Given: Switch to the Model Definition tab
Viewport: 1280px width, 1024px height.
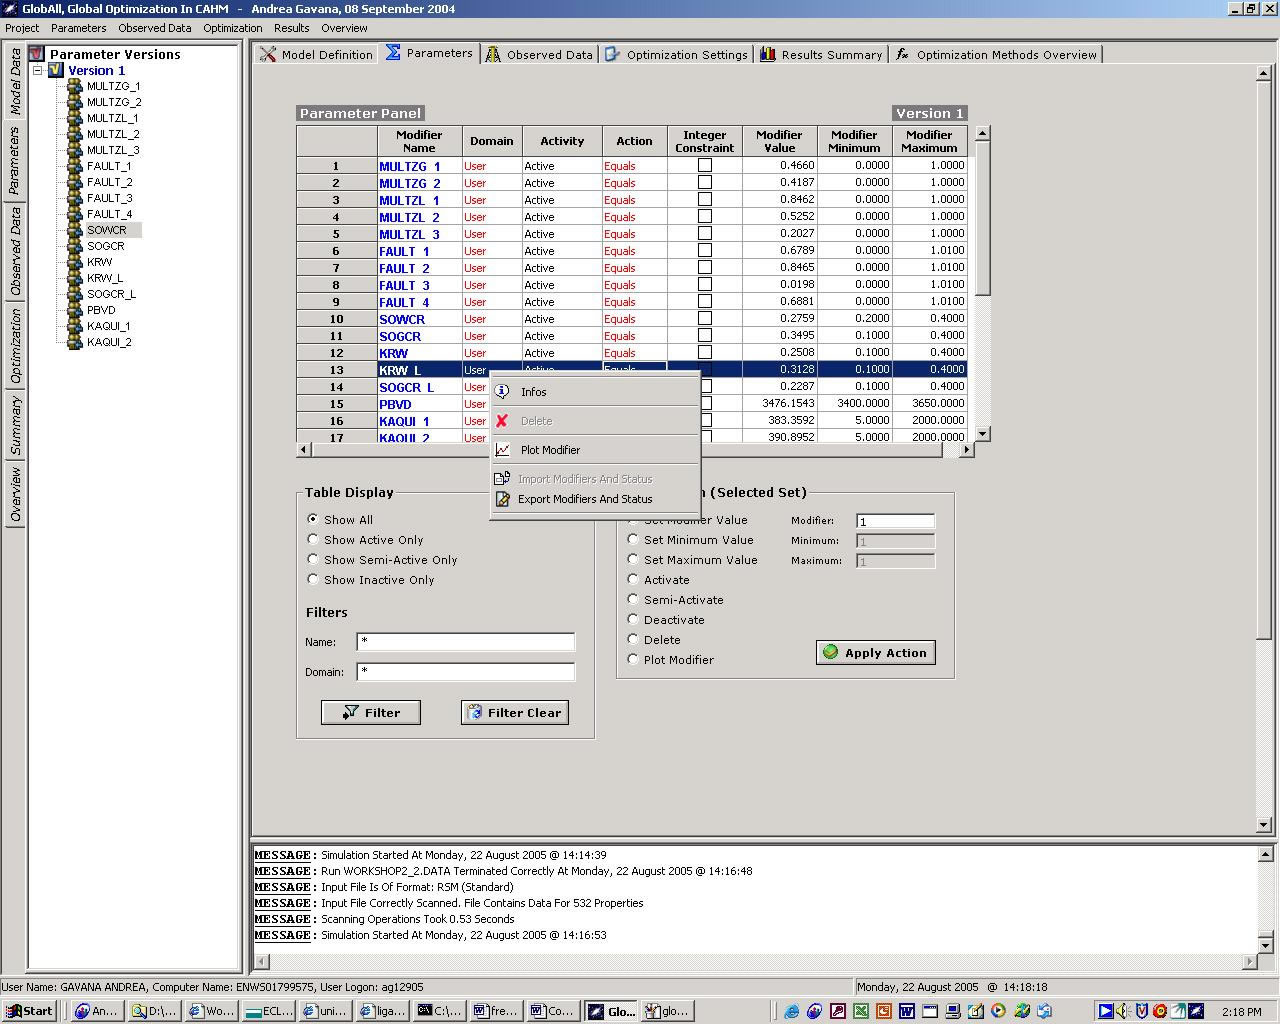Looking at the screenshot, I should (316, 54).
